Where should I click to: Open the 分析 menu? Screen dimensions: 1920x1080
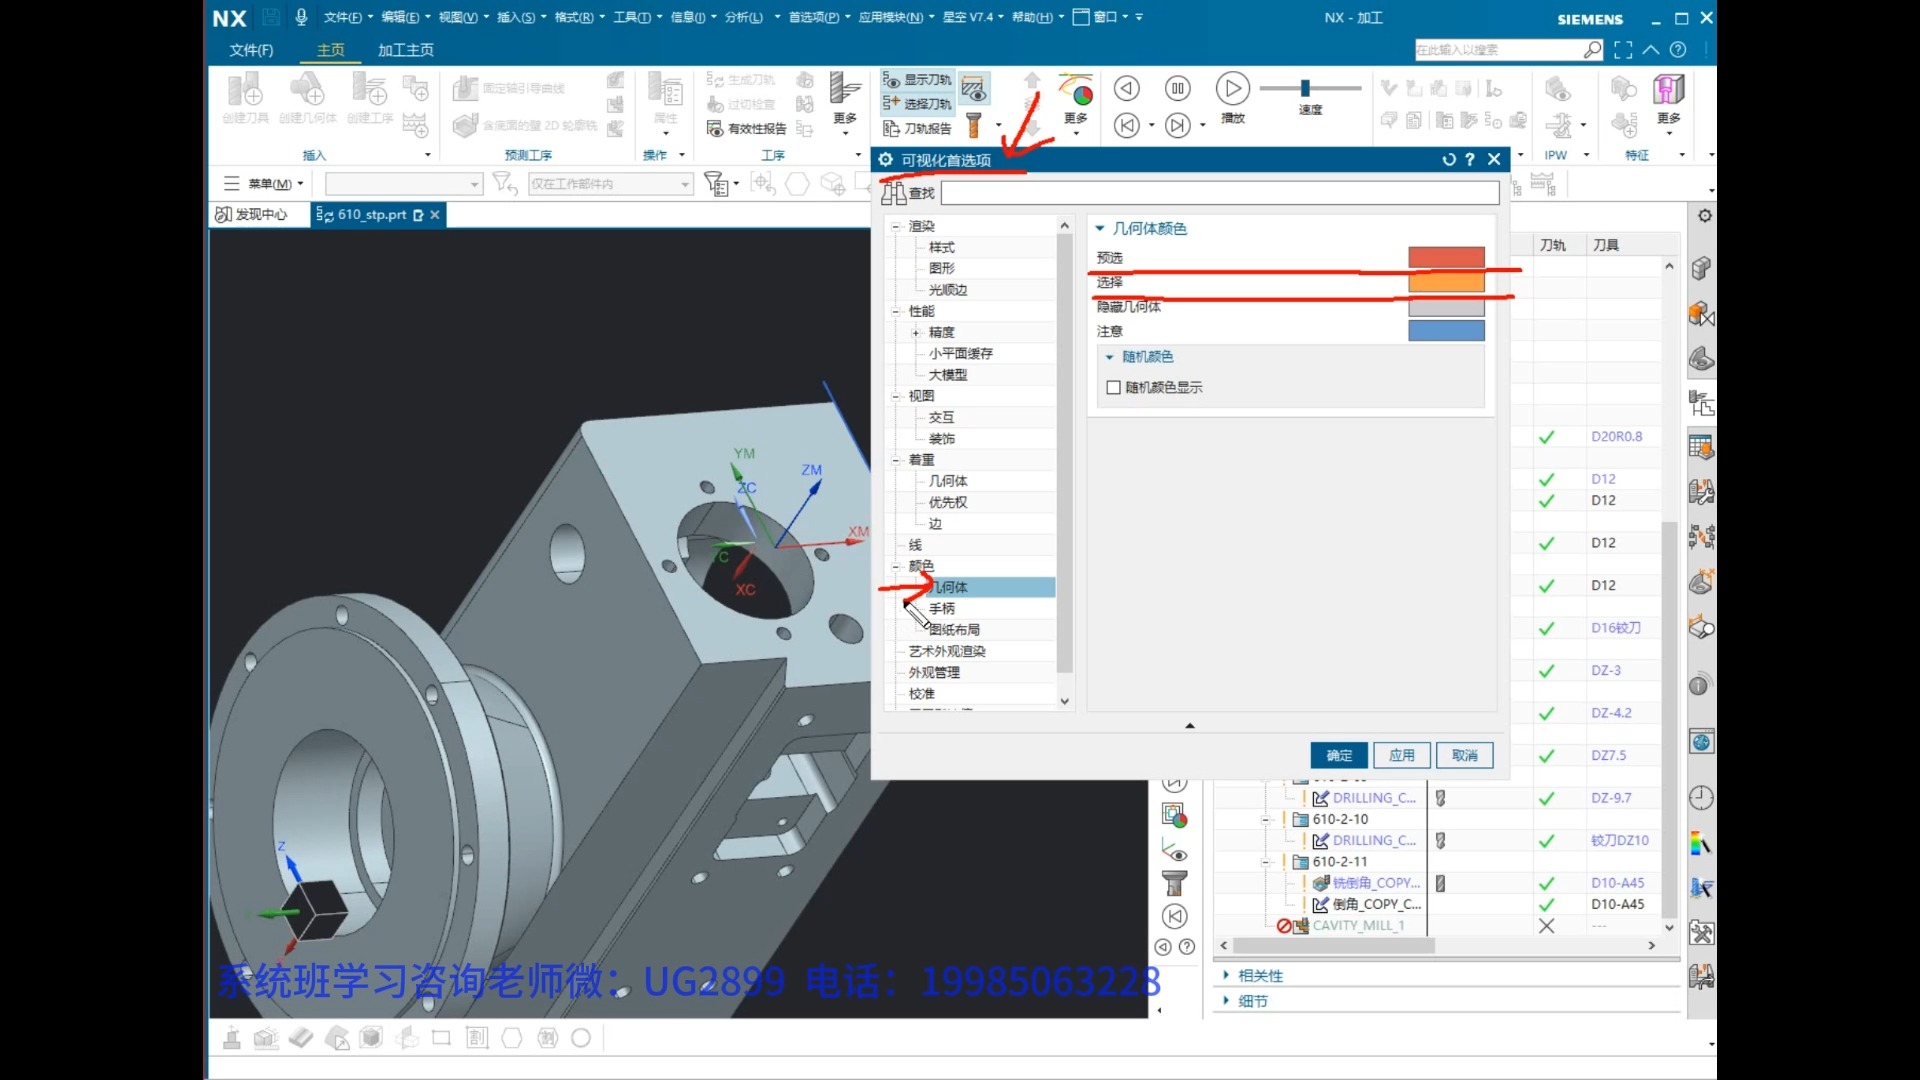(x=742, y=17)
